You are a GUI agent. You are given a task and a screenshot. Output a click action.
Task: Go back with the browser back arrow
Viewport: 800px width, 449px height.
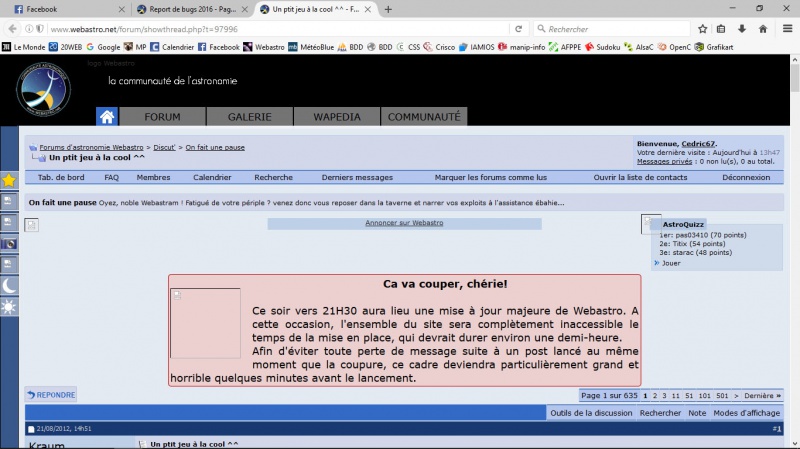tap(12, 29)
